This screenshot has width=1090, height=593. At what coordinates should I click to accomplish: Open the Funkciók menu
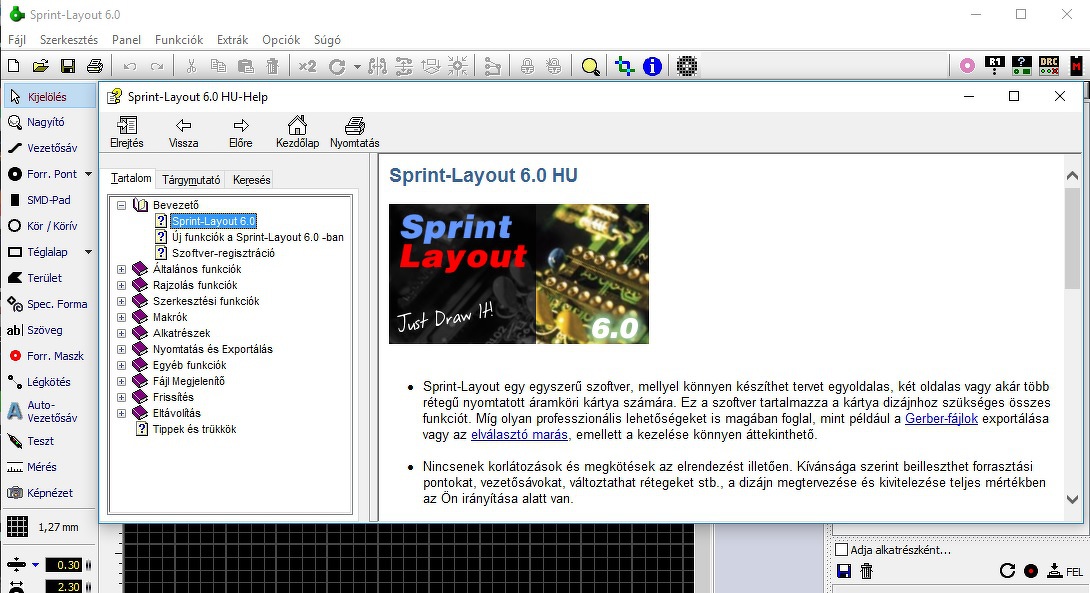coord(179,40)
